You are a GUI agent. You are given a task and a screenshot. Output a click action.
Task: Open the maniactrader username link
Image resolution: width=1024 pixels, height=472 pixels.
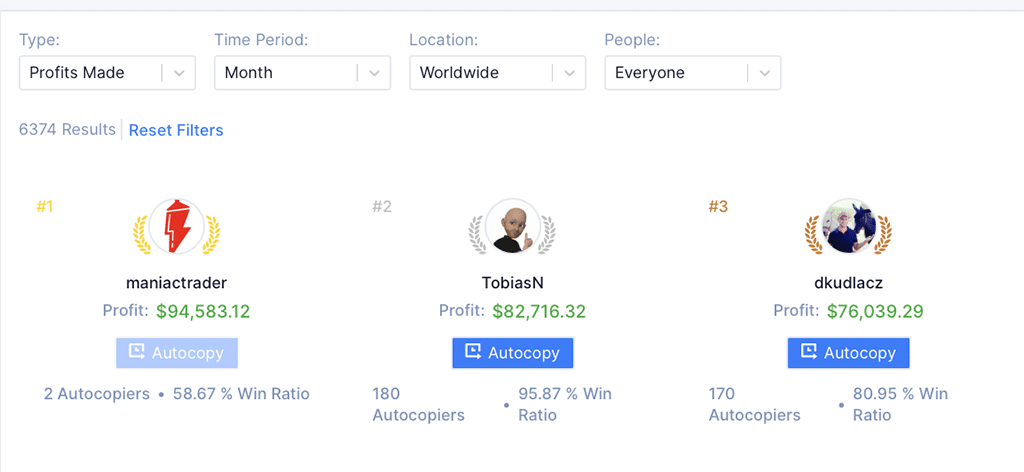[176, 283]
